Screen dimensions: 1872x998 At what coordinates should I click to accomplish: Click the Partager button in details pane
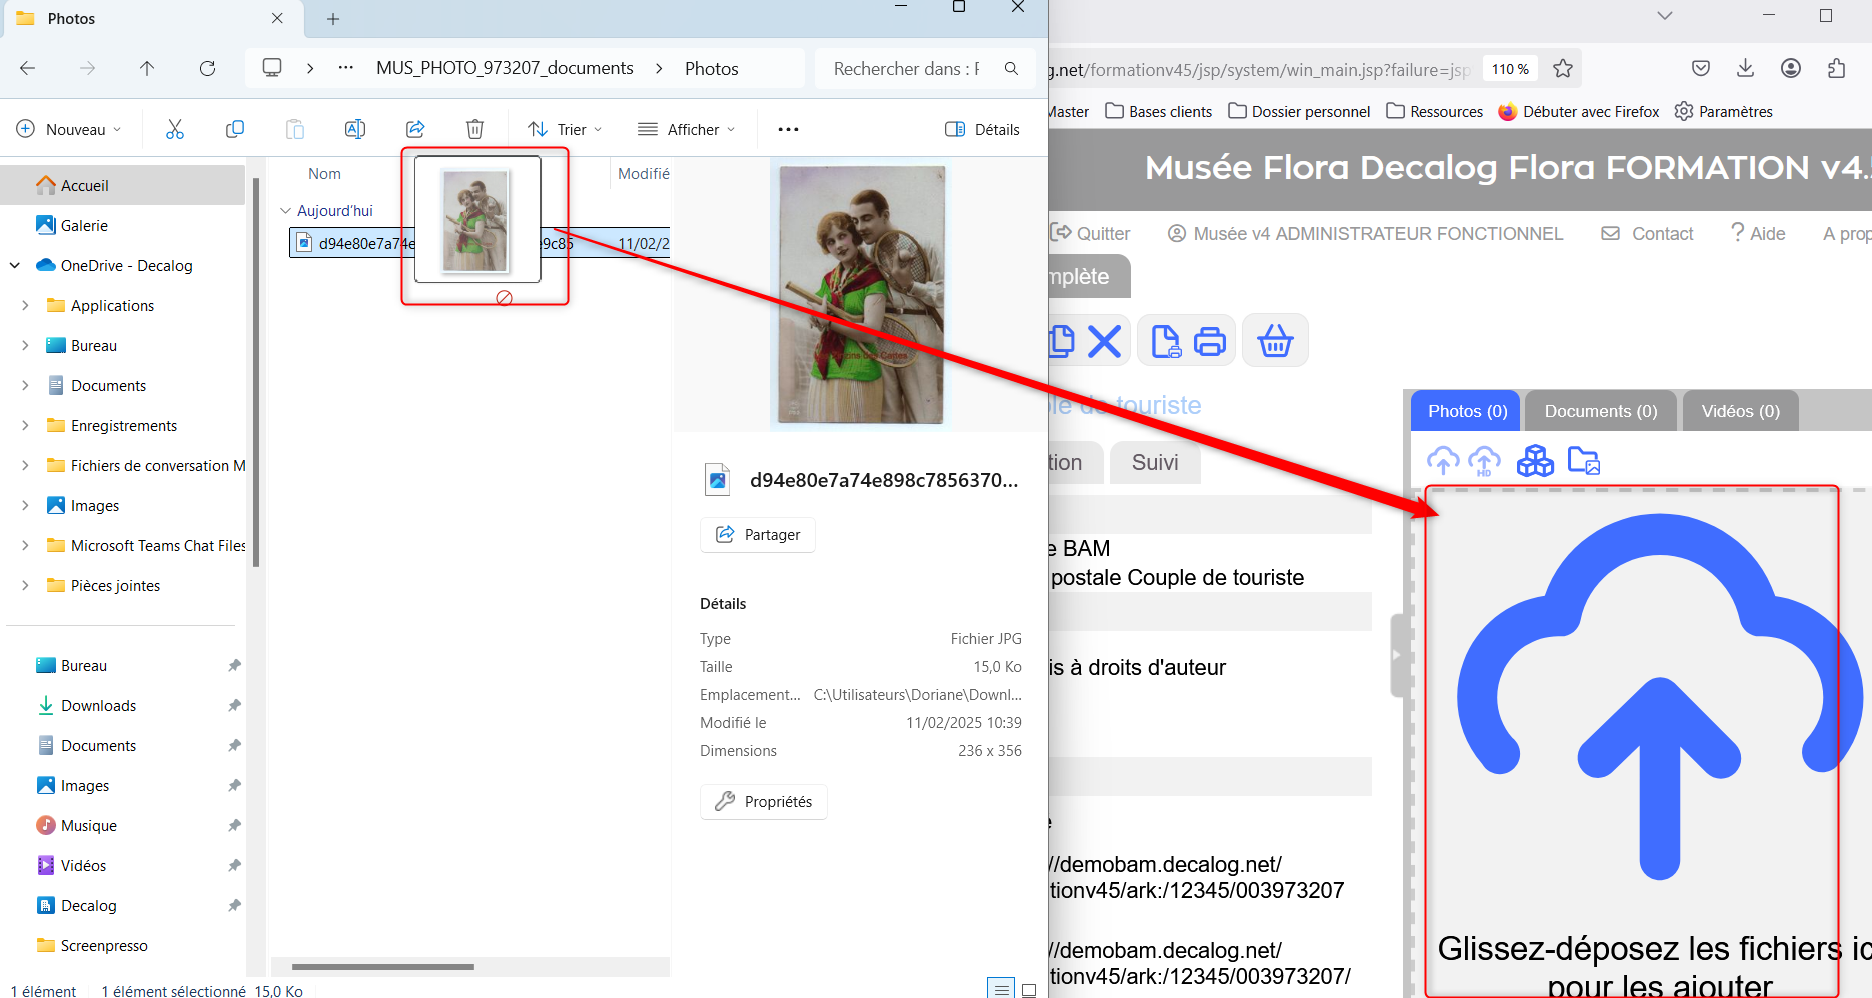tap(758, 535)
